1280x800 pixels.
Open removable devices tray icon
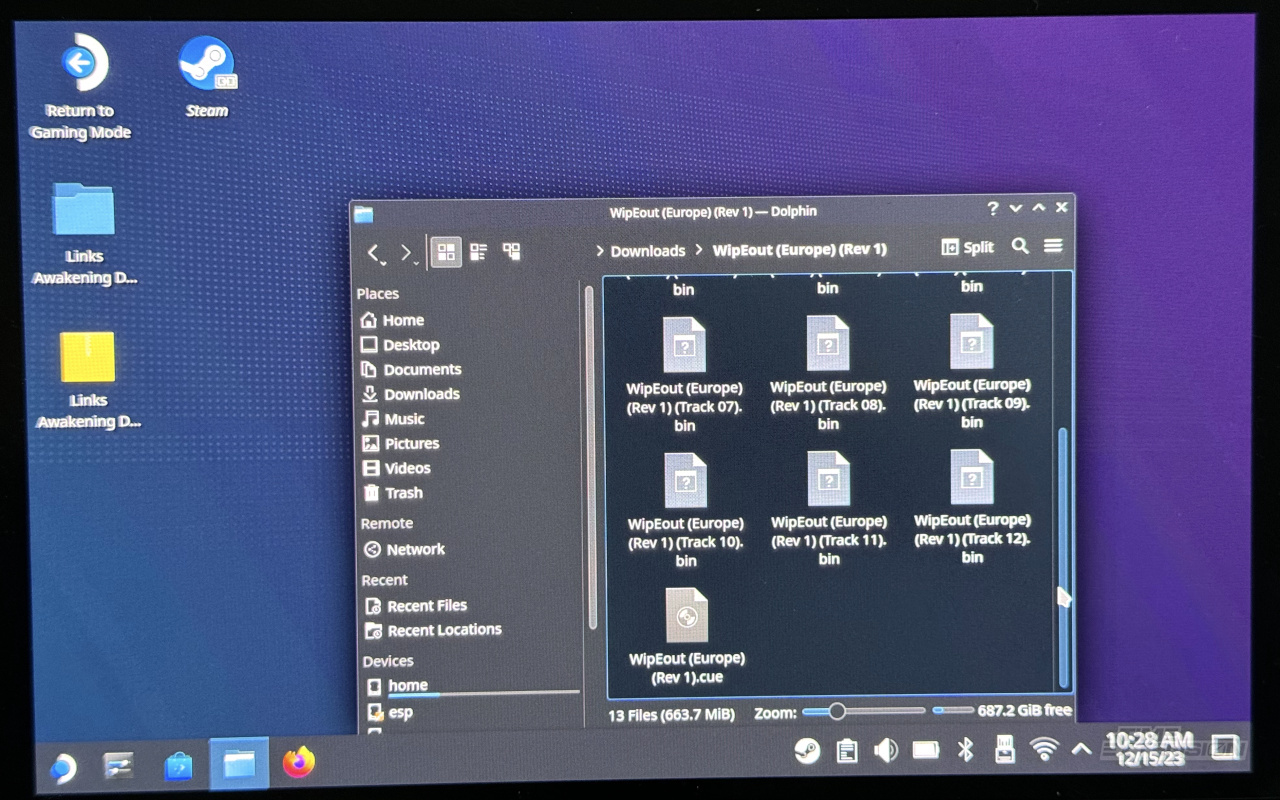coord(1005,748)
